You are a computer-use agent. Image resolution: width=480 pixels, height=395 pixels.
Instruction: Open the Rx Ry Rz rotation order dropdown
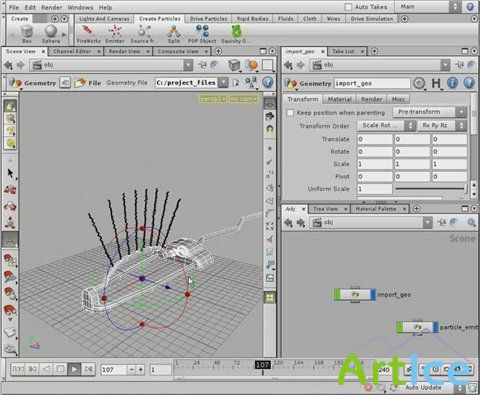(442, 125)
